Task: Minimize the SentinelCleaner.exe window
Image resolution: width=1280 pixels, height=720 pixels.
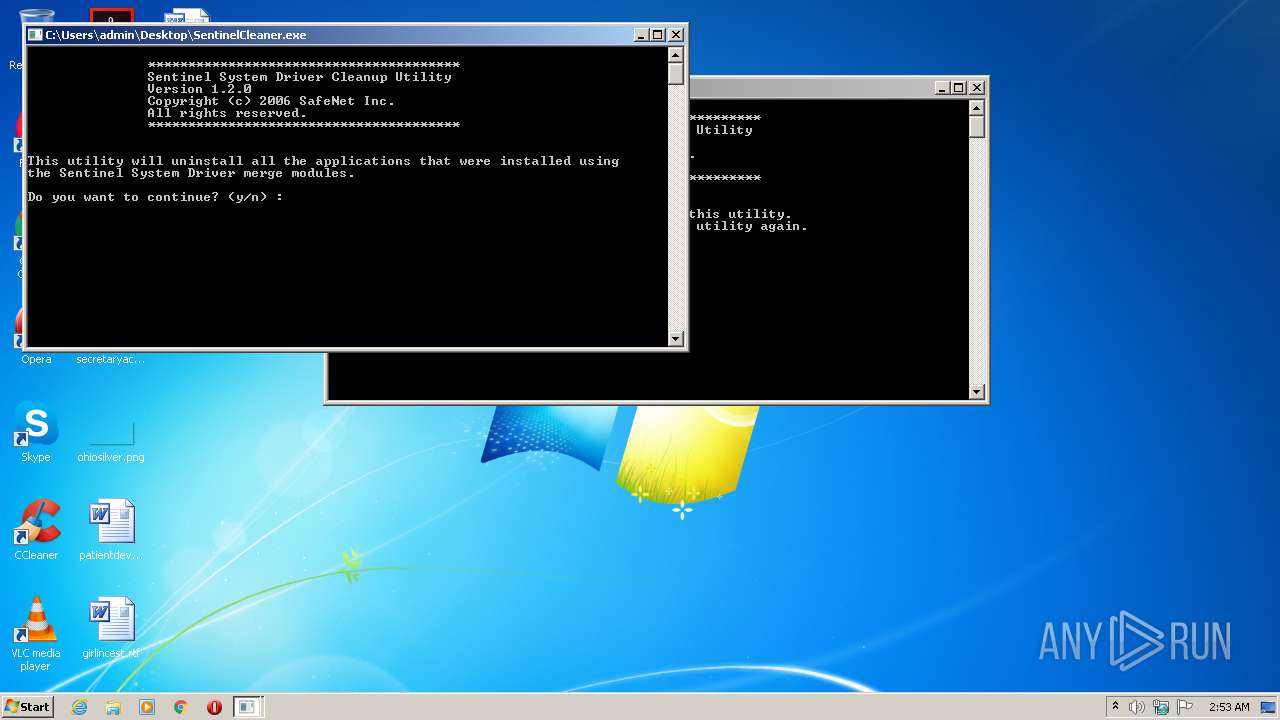Action: [641, 35]
